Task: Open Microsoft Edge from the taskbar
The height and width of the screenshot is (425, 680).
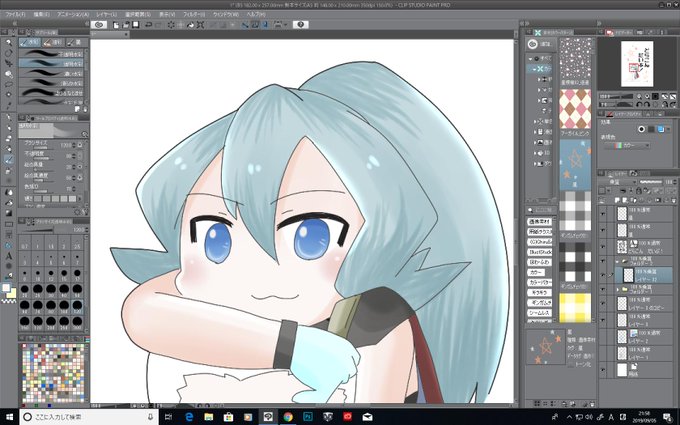Action: tap(189, 417)
